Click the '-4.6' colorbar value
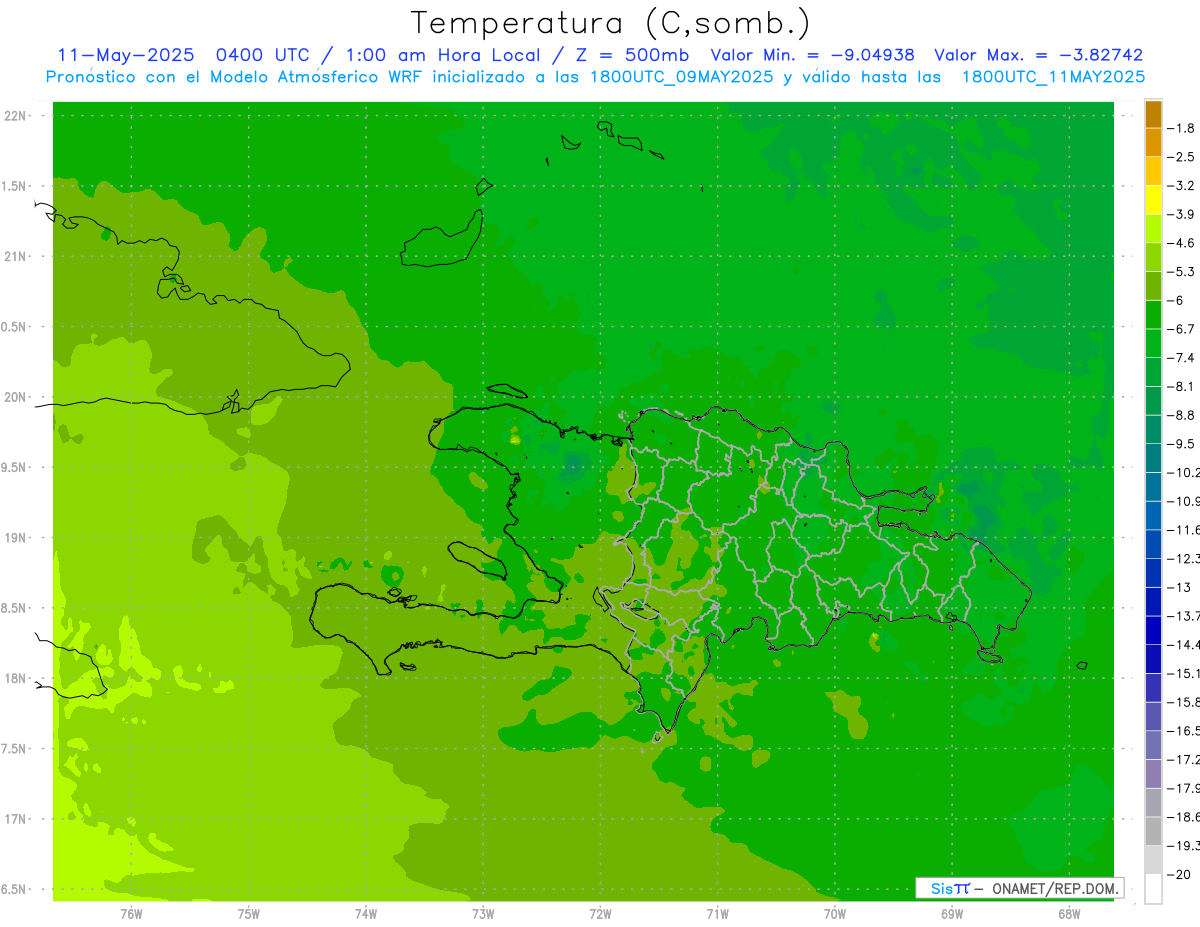1200x927 pixels. click(1182, 243)
